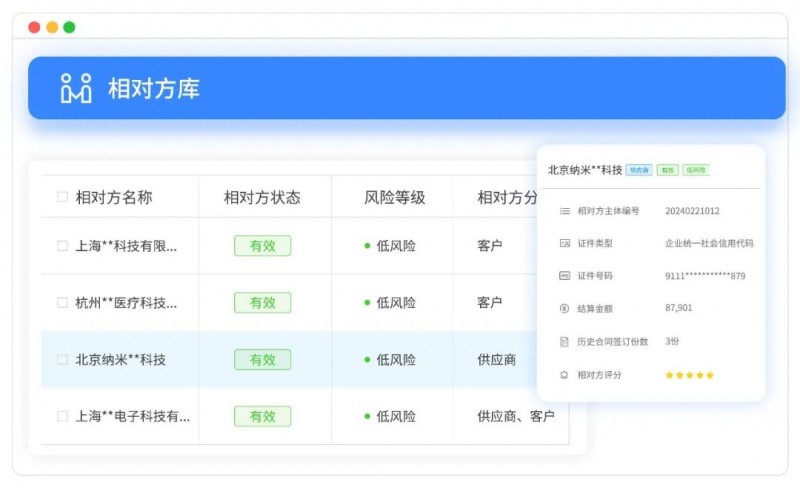The image size is (800, 488).
Task: Click the 有效 badge in 北京纳米 row
Action: tap(262, 359)
